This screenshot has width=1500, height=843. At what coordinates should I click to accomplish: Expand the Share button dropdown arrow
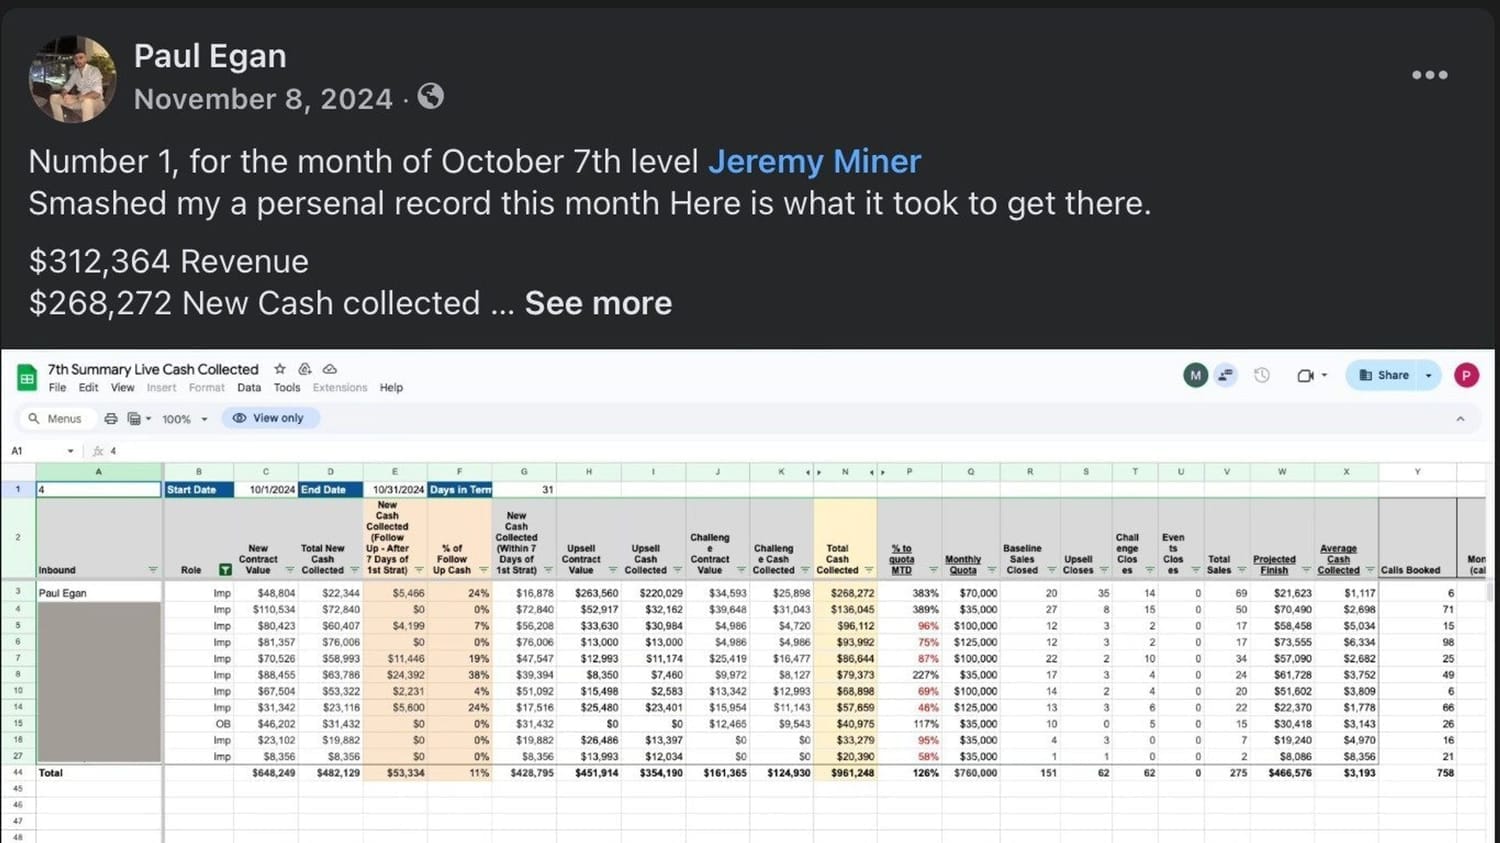[1428, 375]
